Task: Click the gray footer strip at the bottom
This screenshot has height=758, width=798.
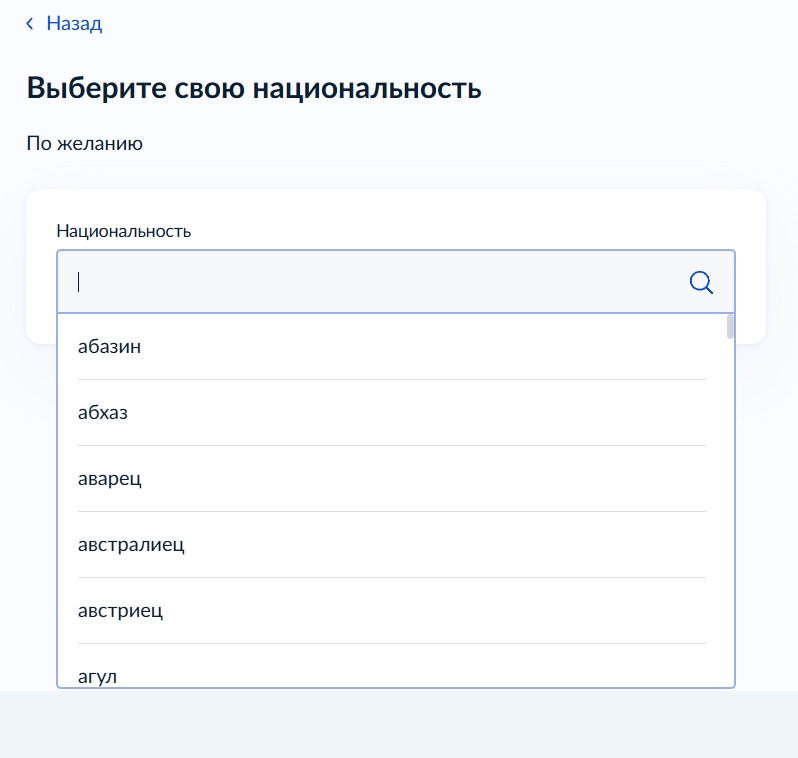Action: pos(398,724)
